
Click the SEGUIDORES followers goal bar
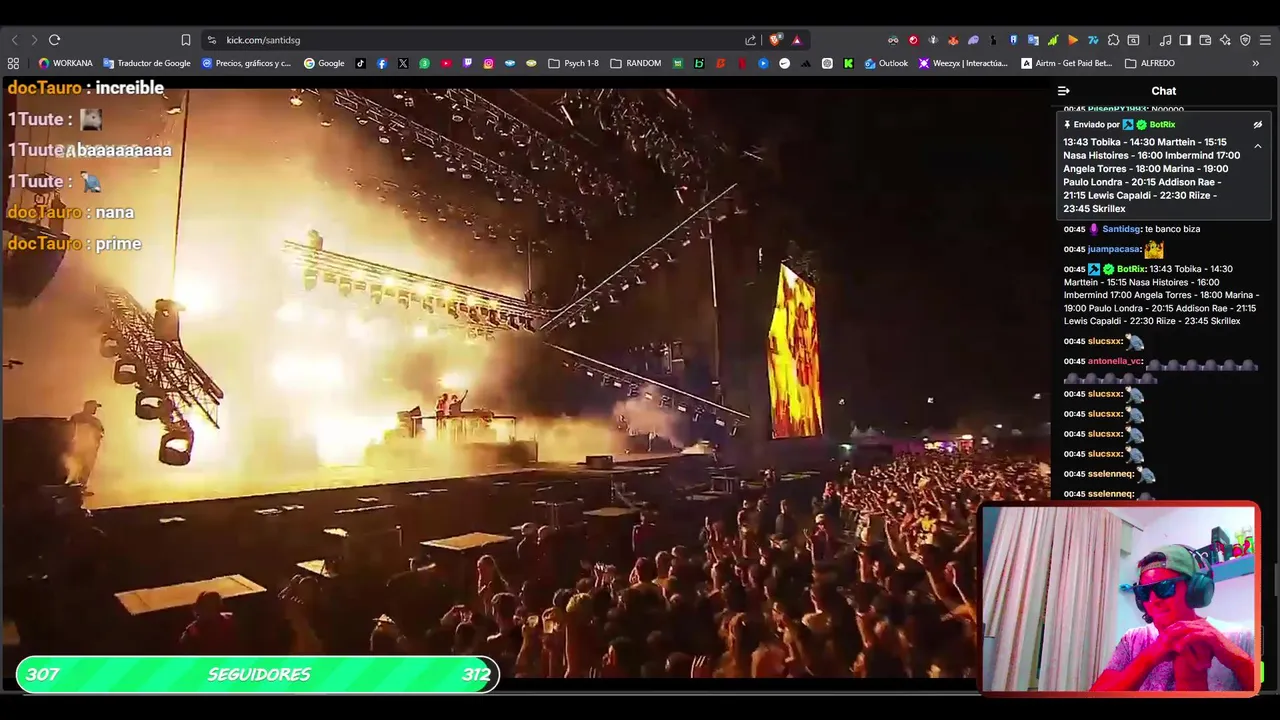point(257,674)
